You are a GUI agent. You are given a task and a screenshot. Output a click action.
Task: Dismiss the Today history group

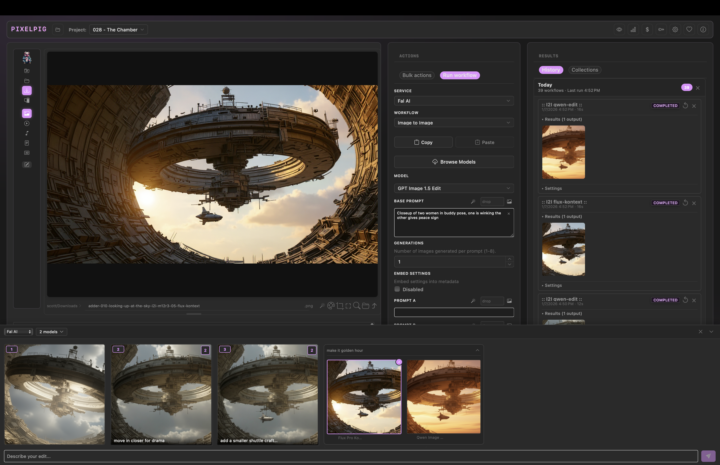tap(698, 88)
